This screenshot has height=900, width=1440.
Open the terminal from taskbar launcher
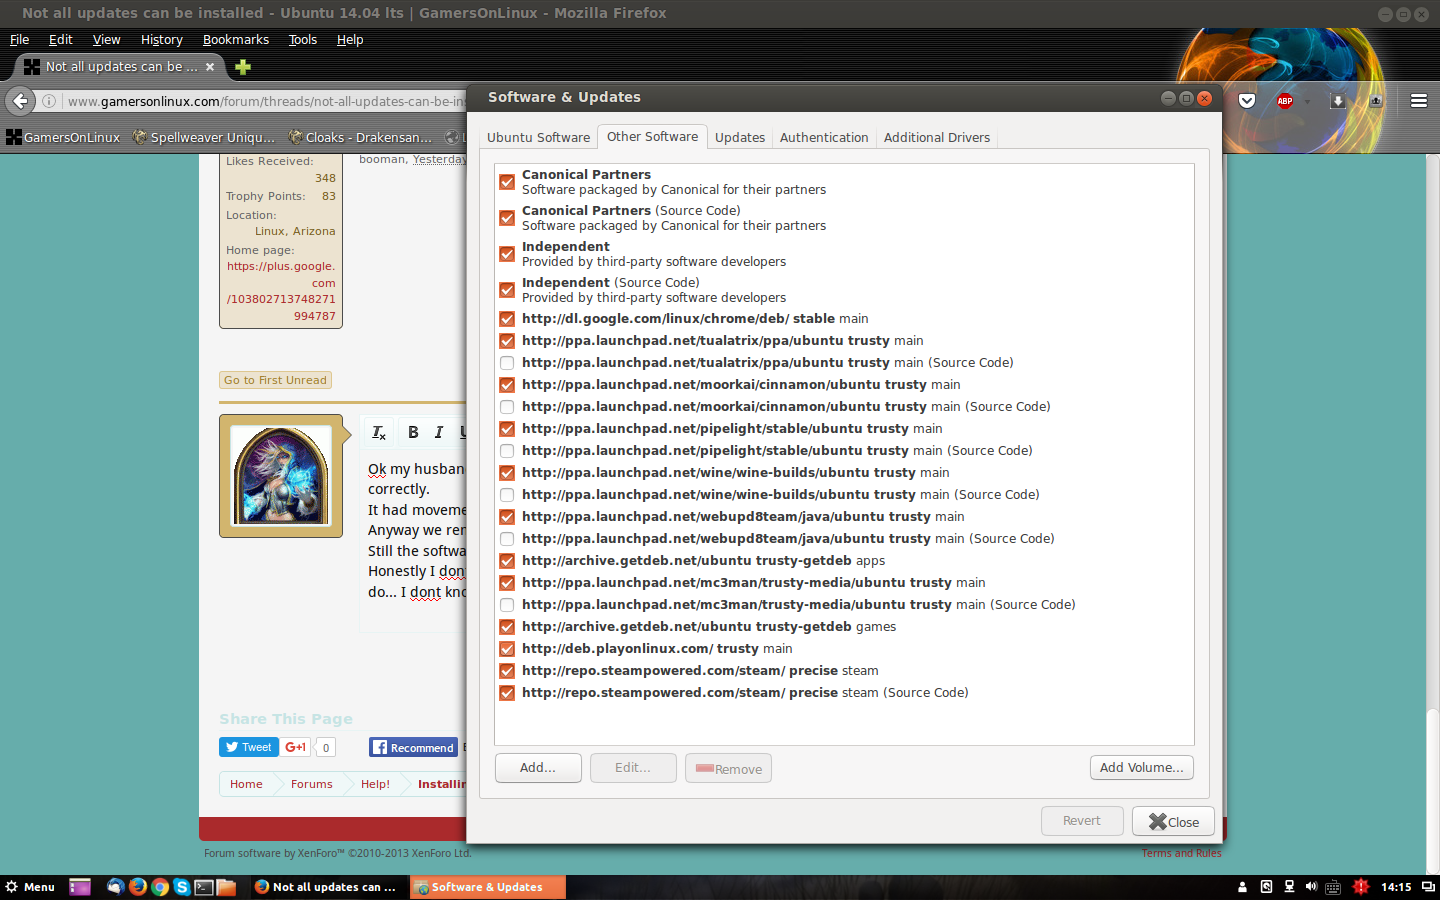pos(204,887)
